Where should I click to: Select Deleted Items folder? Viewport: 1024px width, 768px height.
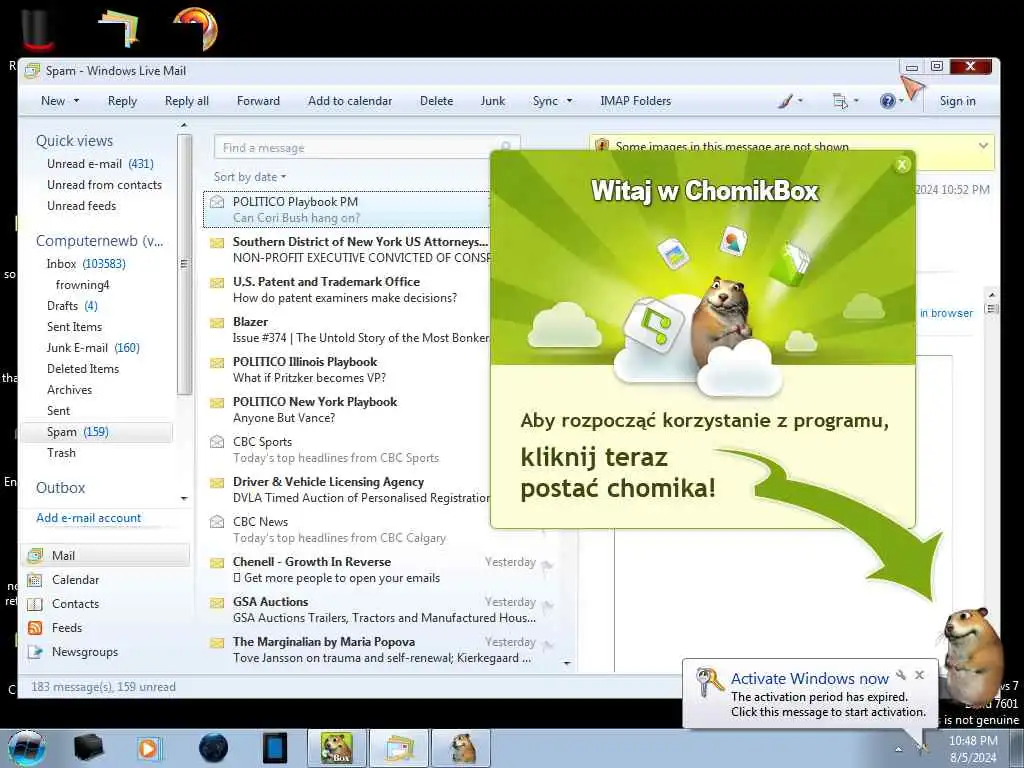83,369
